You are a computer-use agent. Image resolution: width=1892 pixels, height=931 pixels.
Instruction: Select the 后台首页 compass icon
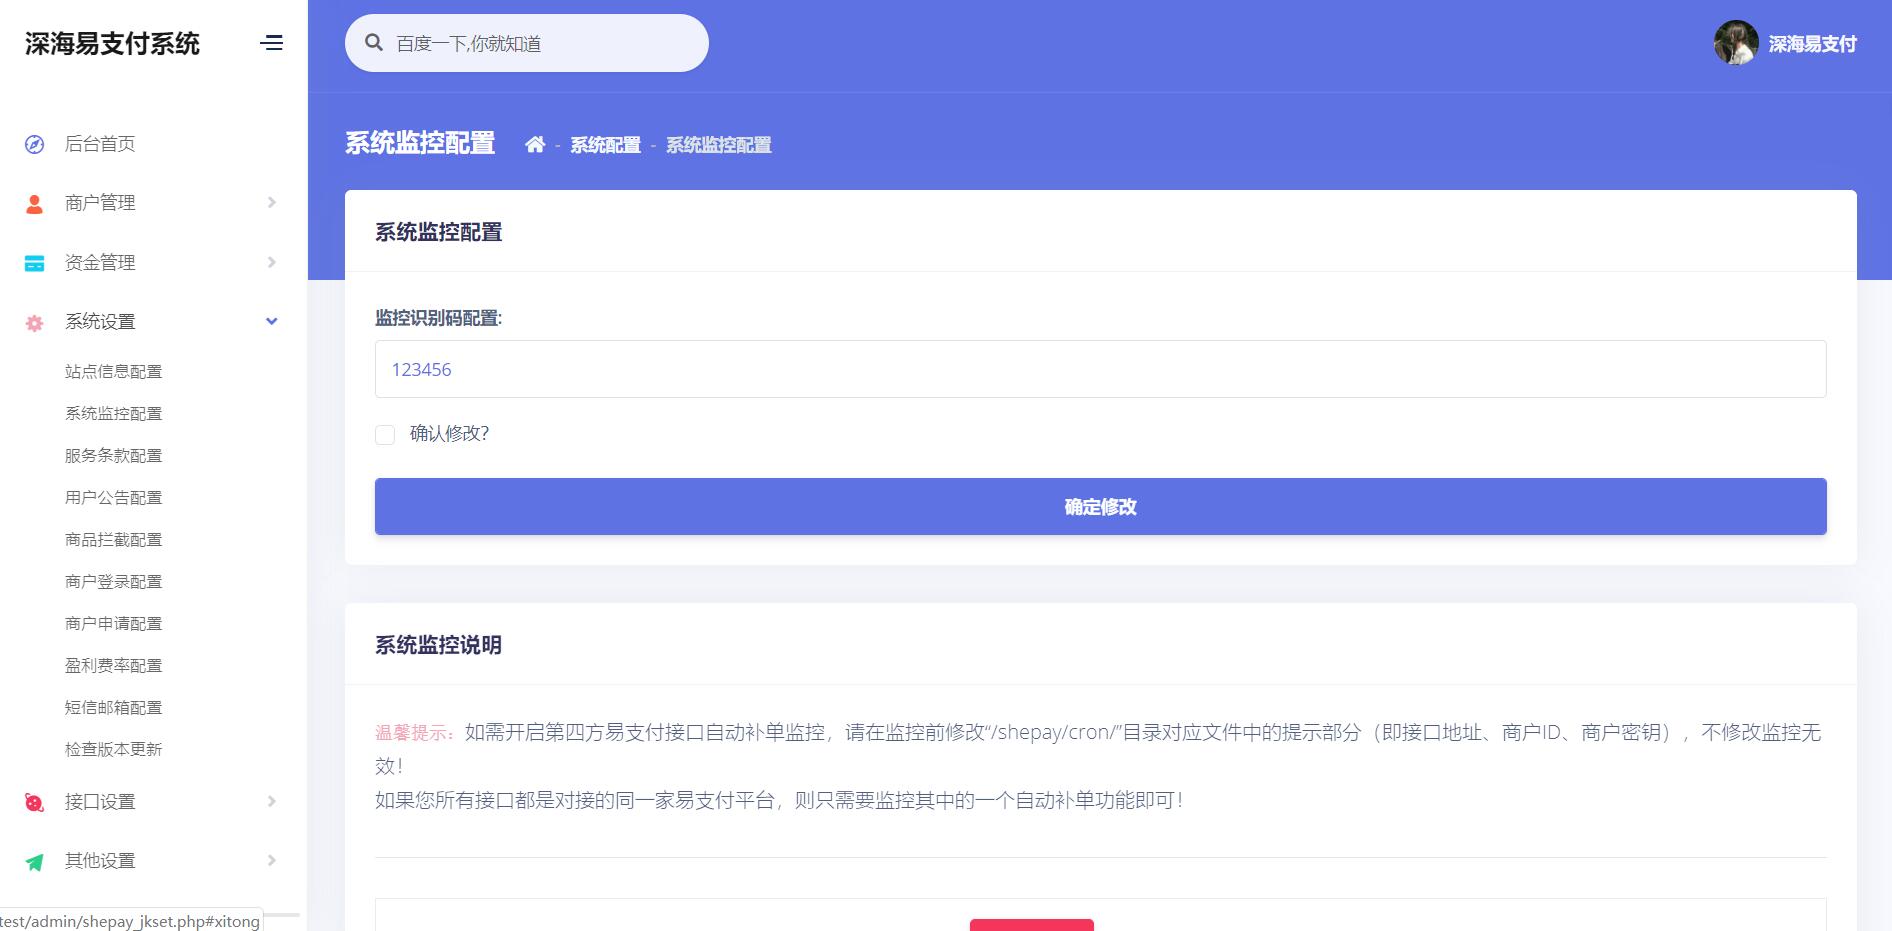point(33,143)
